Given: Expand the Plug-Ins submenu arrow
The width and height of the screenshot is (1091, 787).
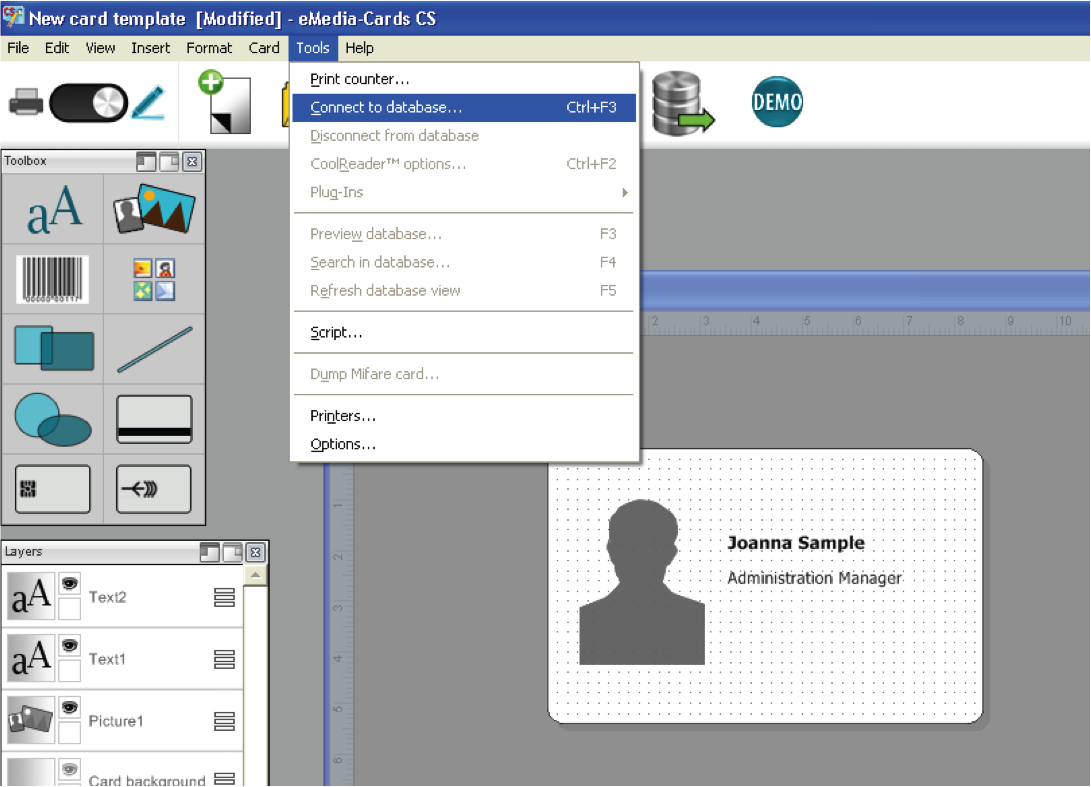Looking at the screenshot, I should tap(625, 192).
